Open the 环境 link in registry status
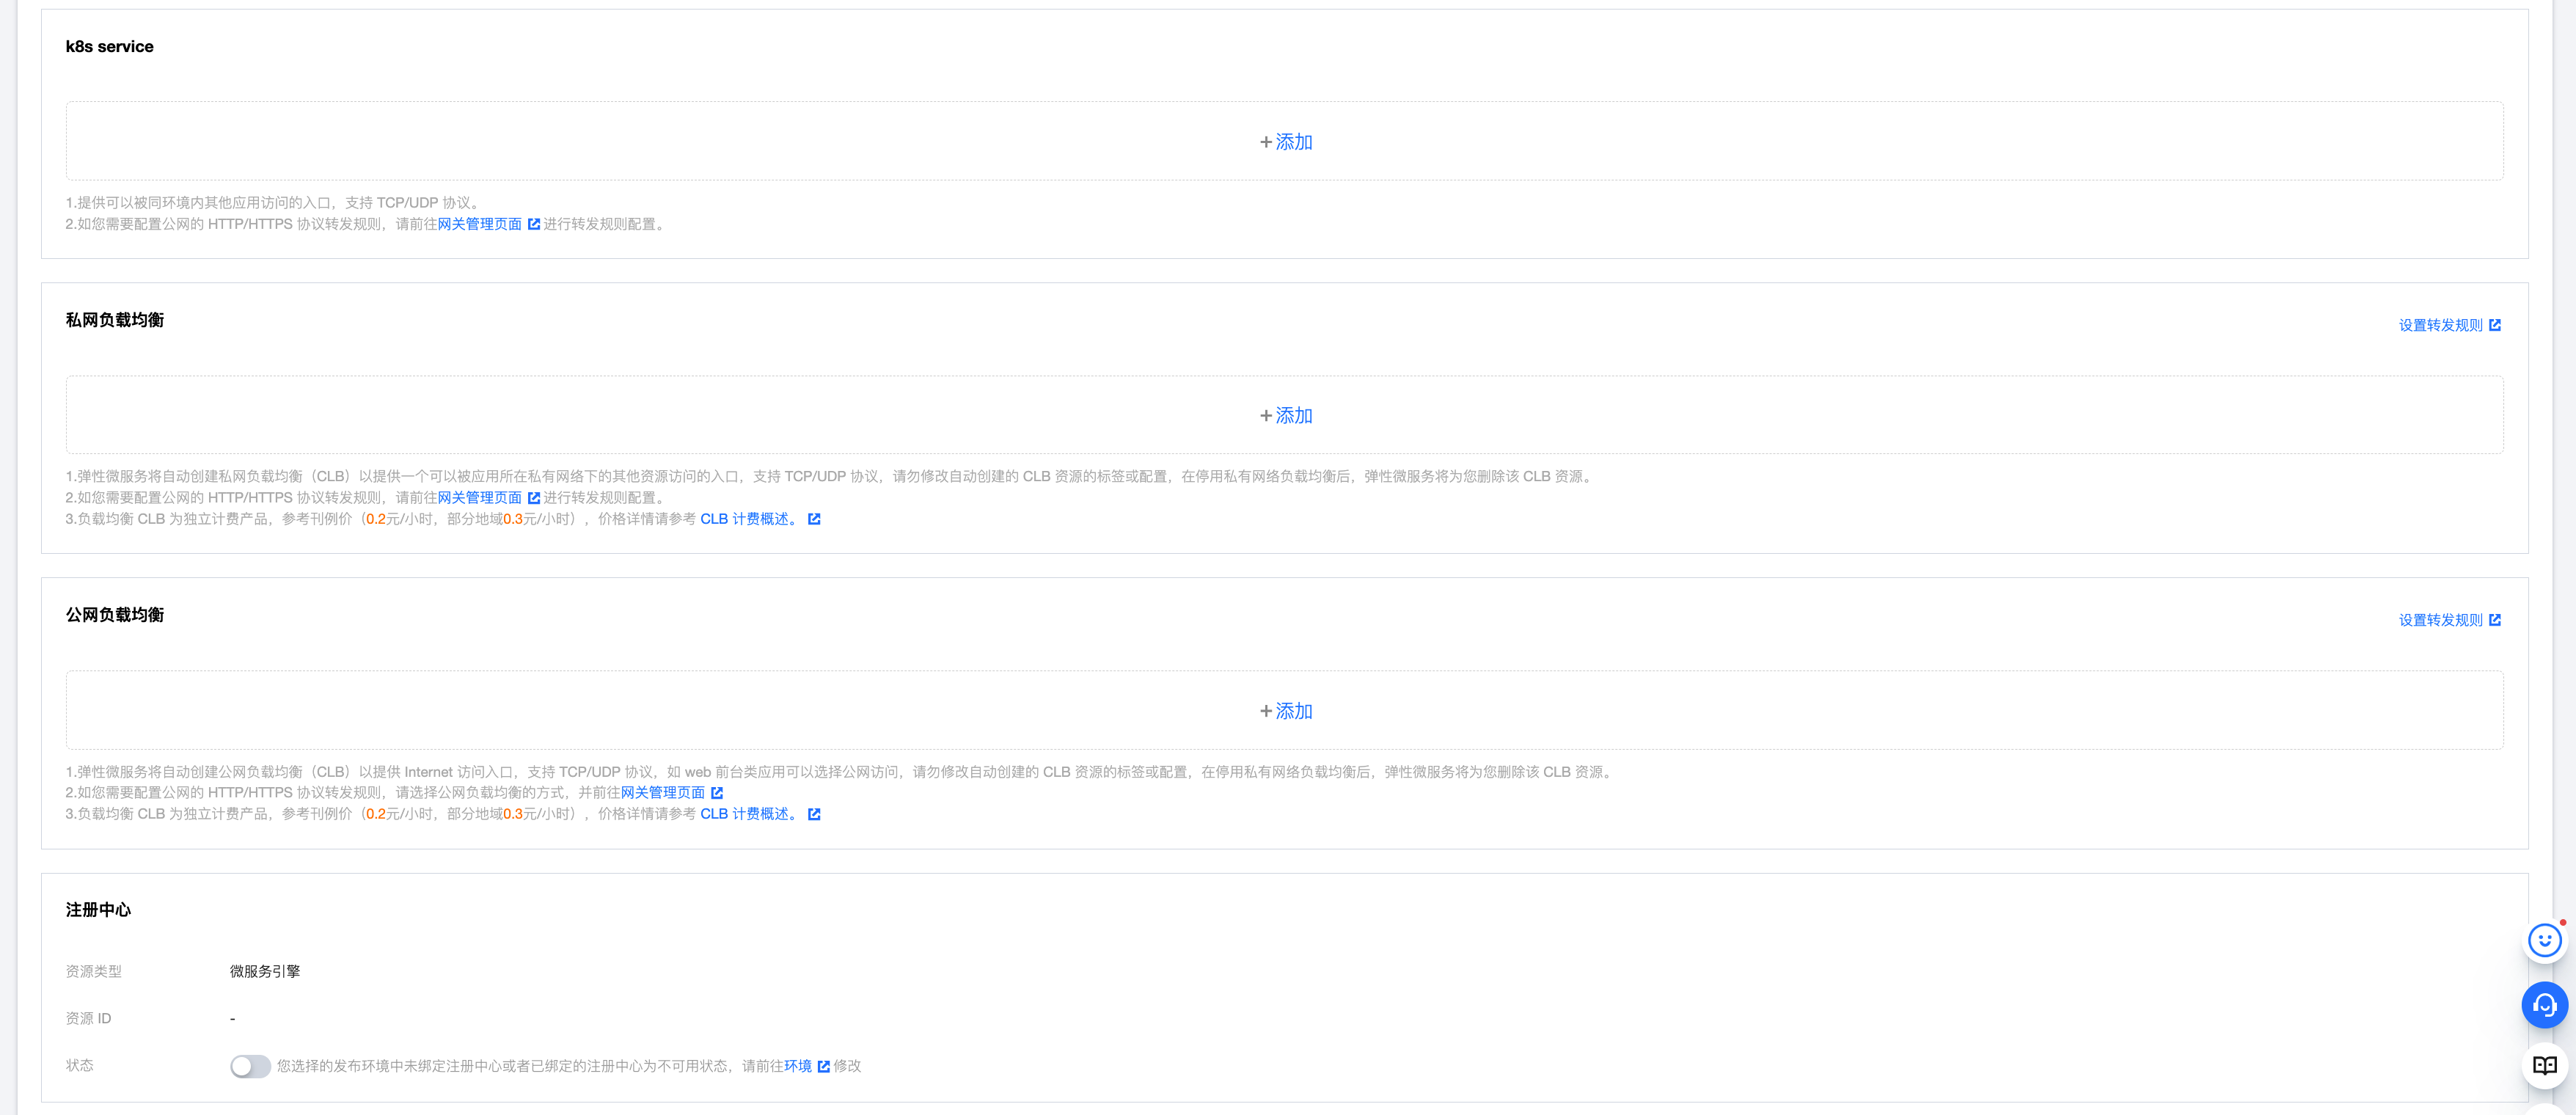This screenshot has width=2576, height=1115. click(x=797, y=1066)
